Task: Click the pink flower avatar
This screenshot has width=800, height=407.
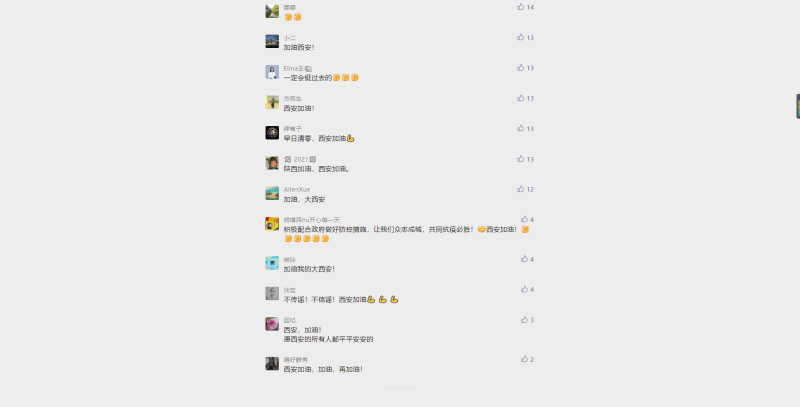Action: click(x=272, y=324)
